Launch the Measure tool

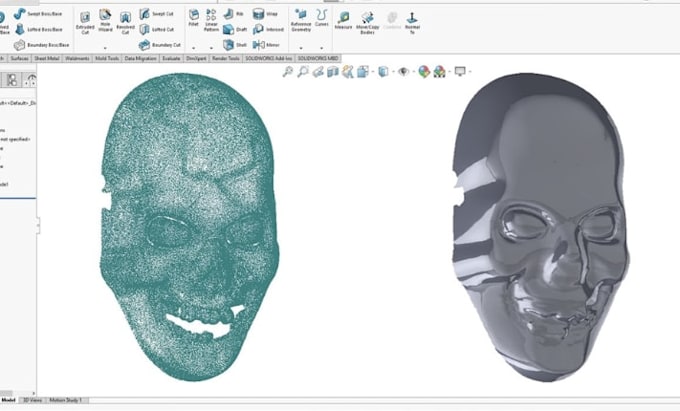[343, 20]
